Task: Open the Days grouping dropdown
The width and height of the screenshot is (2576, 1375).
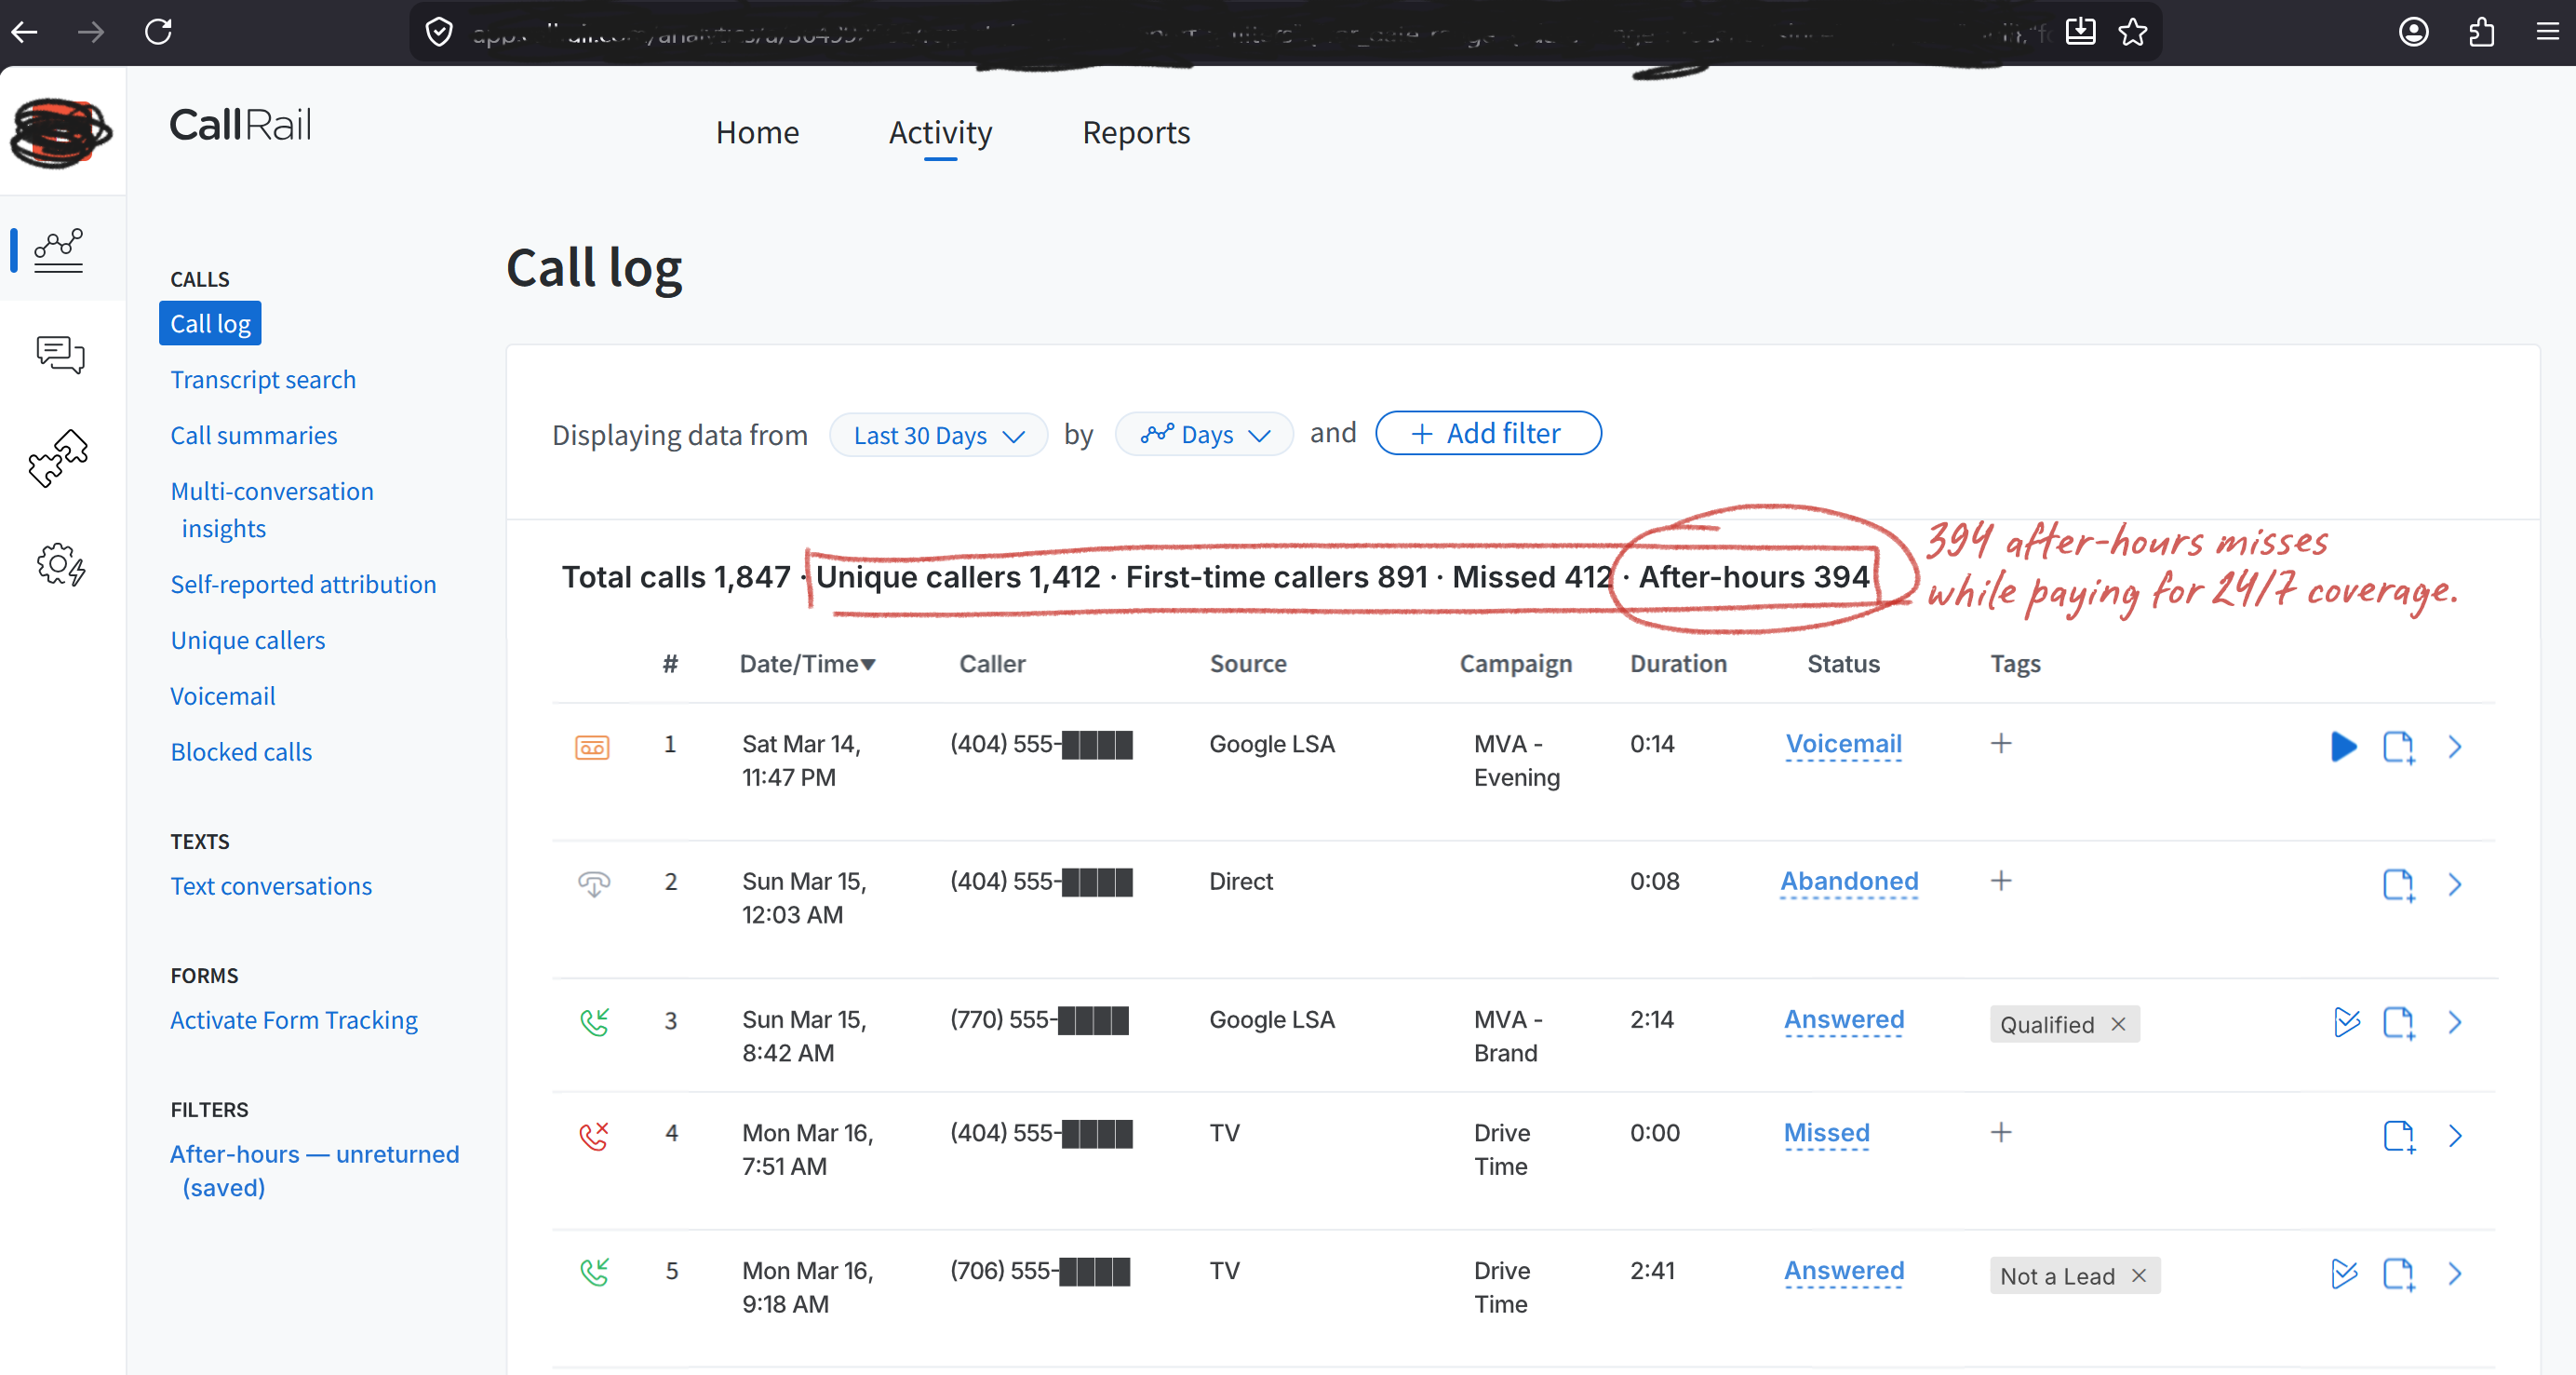Action: point(1204,435)
